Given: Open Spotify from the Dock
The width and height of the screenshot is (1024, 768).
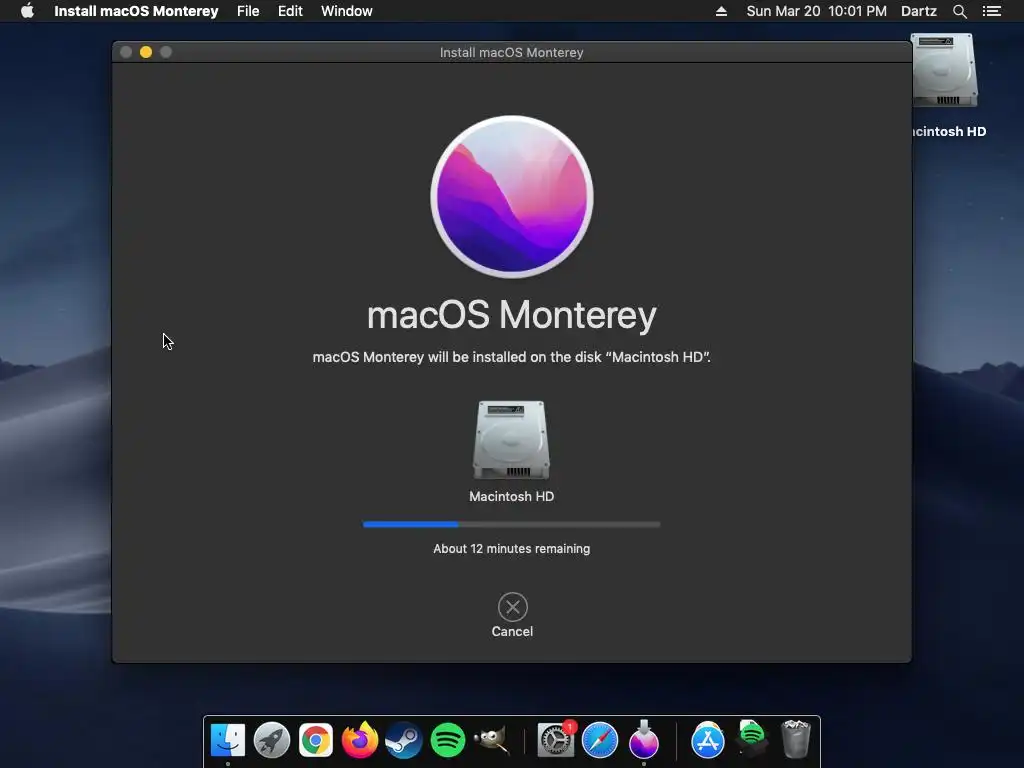Looking at the screenshot, I should [447, 740].
